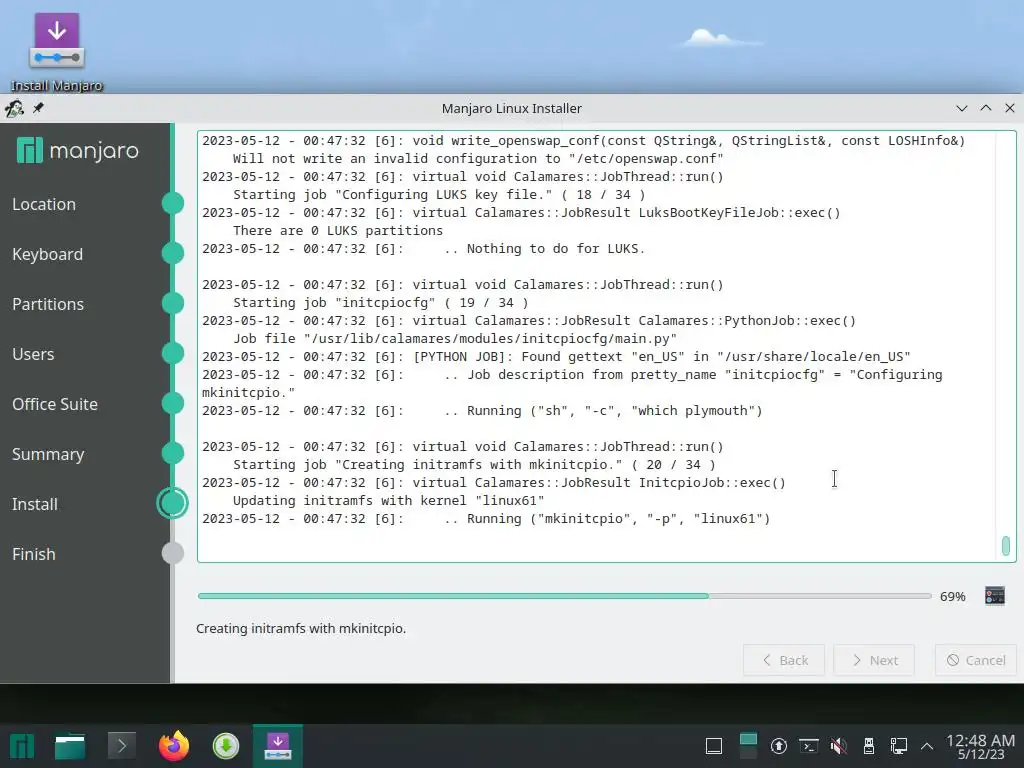Open the Install Manjaro desktop icon
The image size is (1024, 768).
[x=57, y=52]
